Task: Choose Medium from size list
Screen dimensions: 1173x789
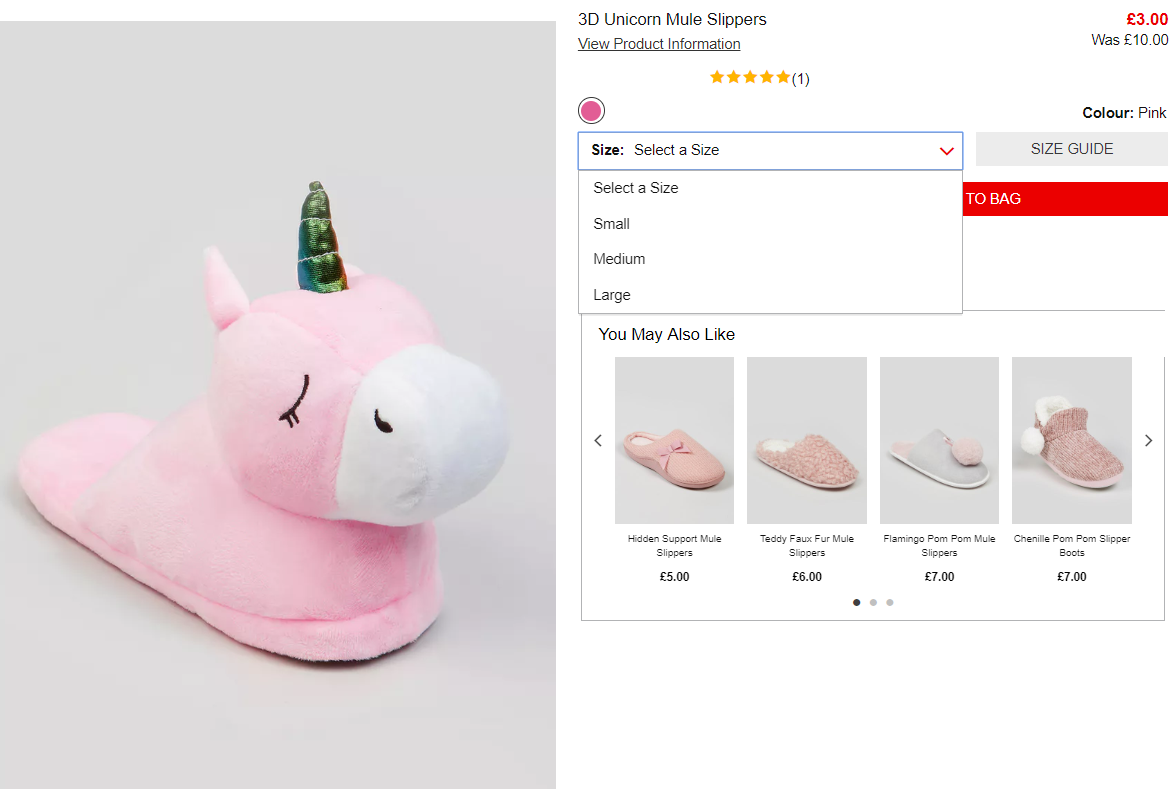Action: click(619, 259)
